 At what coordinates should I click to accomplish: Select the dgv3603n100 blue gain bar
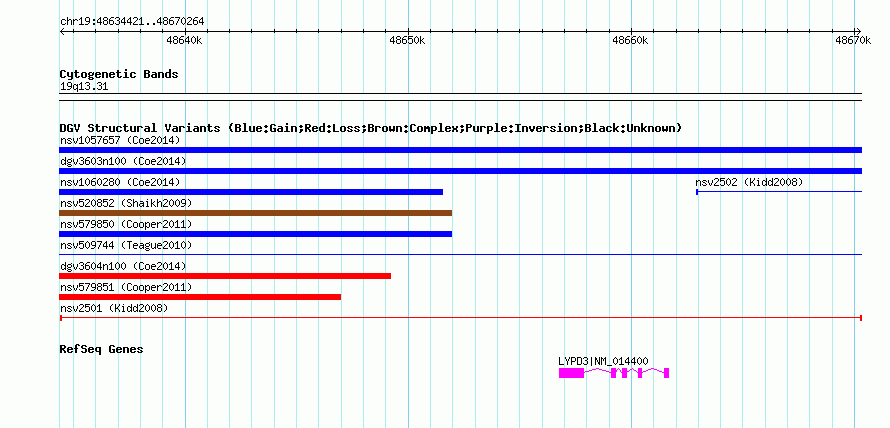coord(460,171)
